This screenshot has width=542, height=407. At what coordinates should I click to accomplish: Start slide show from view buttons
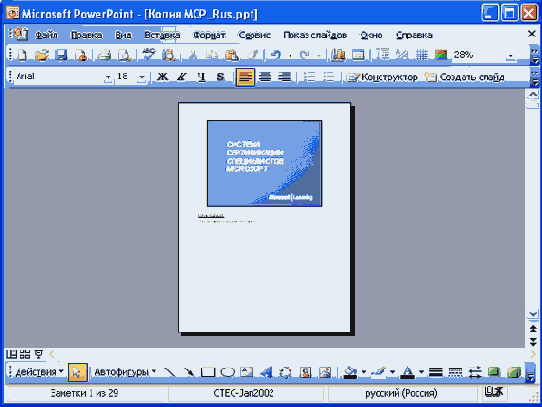point(39,354)
